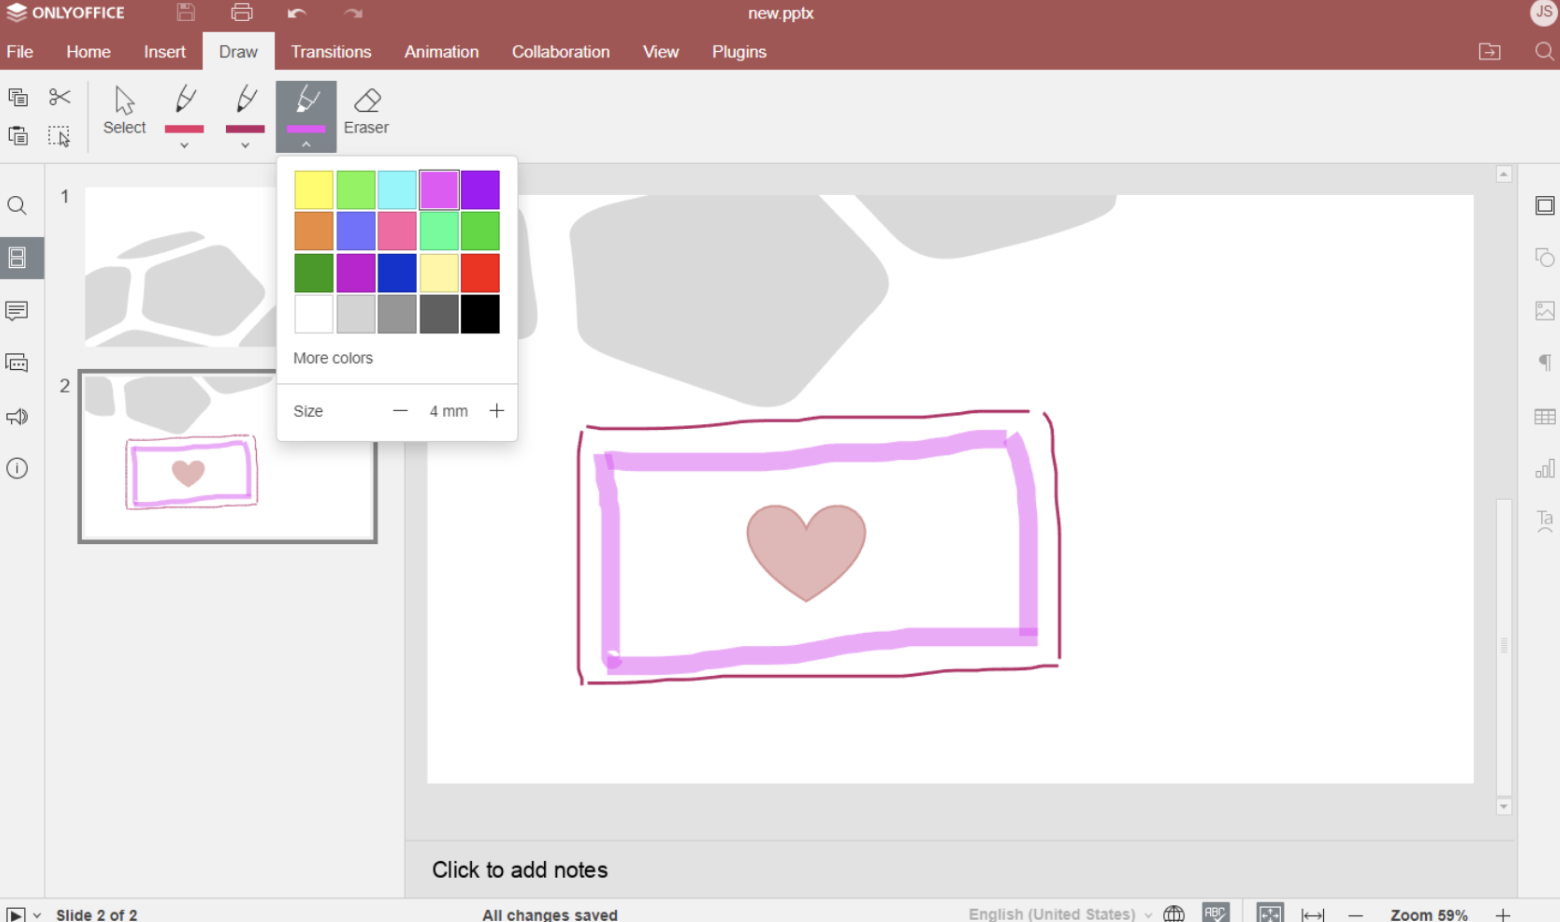
Task: Decrease highlighter size with minus
Action: click(400, 411)
